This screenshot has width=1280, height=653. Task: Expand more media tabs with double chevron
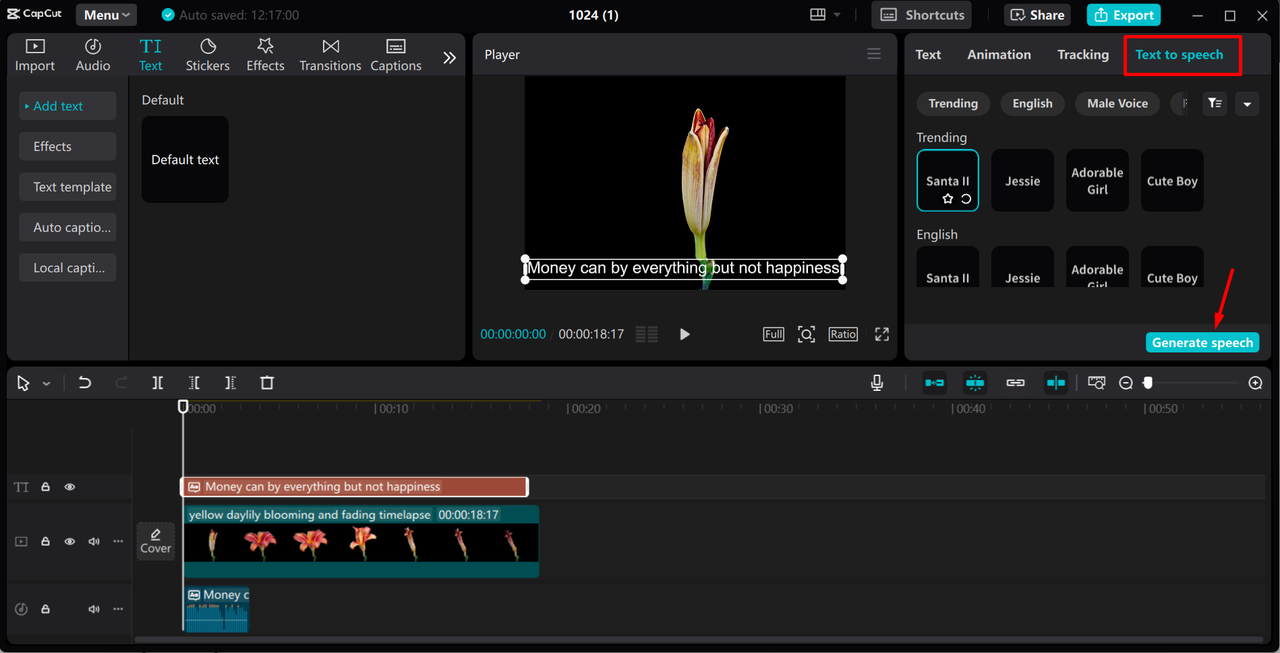(x=449, y=57)
